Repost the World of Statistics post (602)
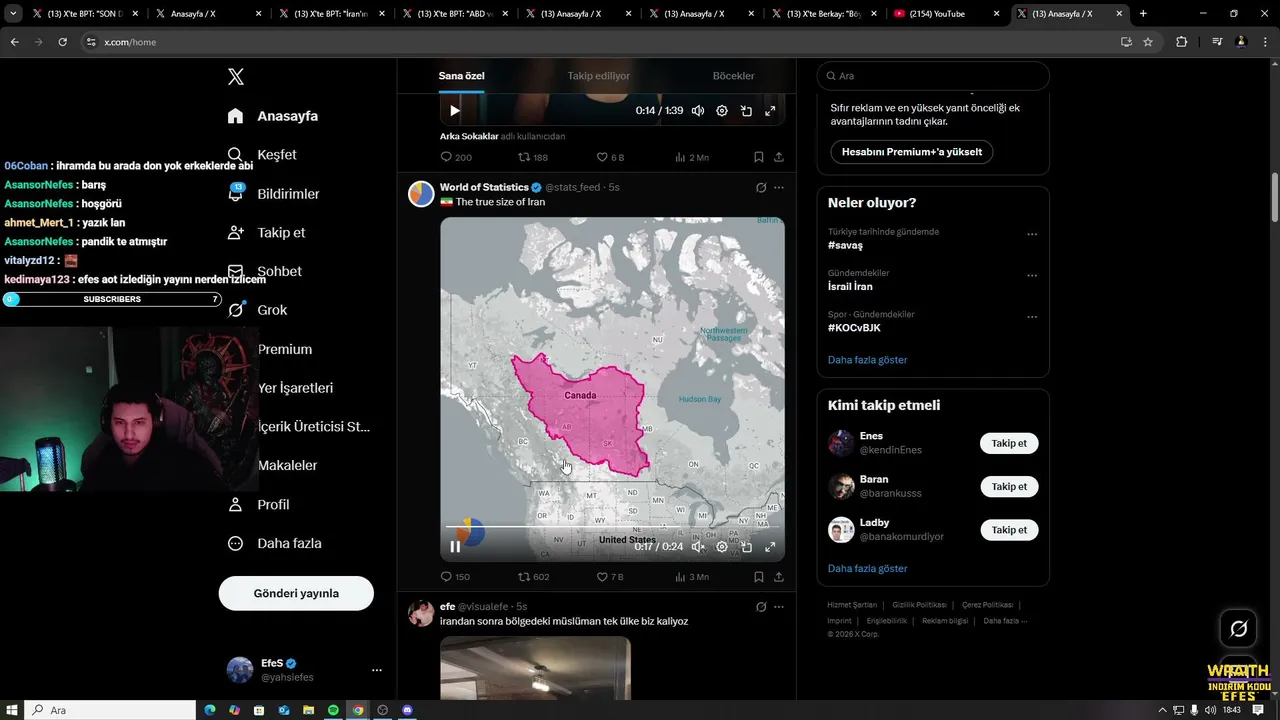 [x=533, y=577]
